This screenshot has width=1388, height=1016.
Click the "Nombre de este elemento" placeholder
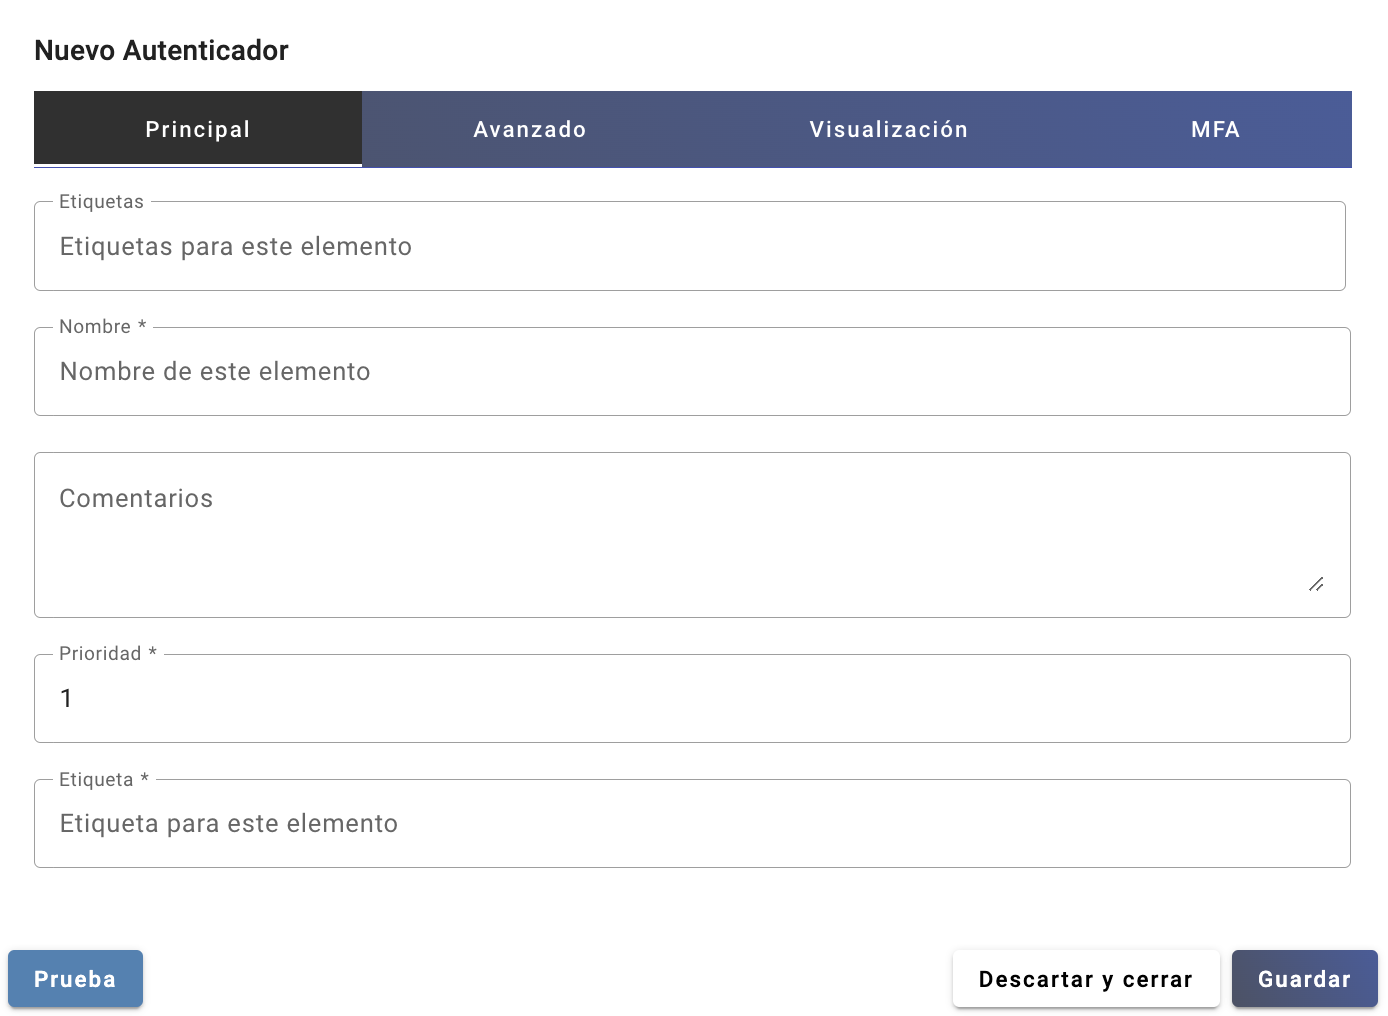coord(215,372)
